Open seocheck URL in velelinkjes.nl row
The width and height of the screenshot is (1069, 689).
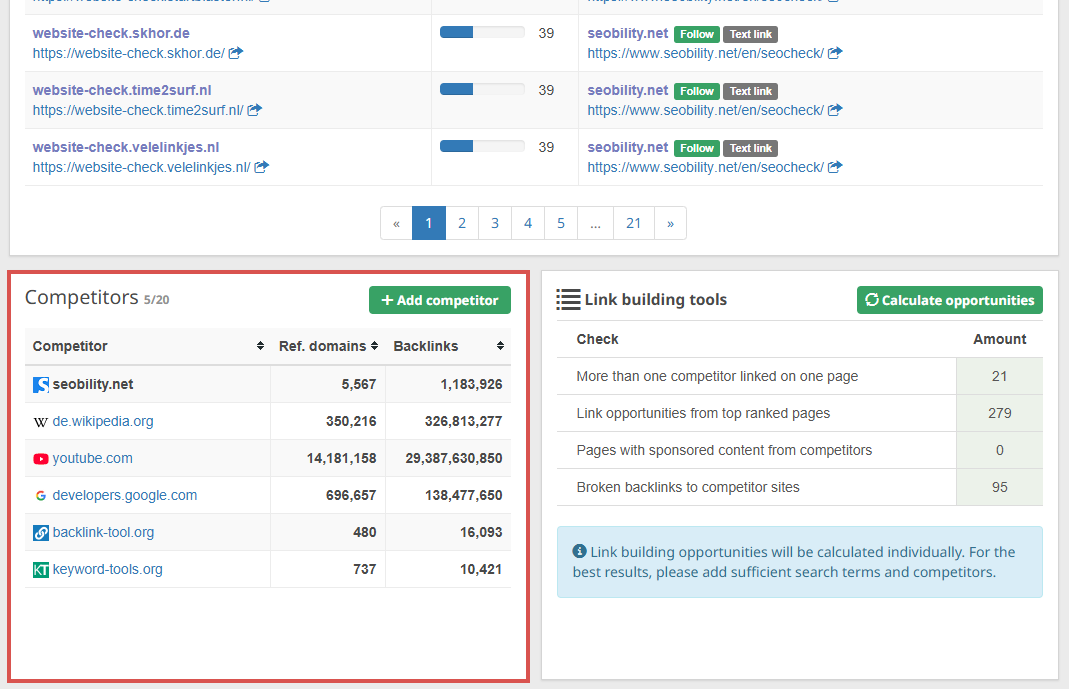pos(706,167)
